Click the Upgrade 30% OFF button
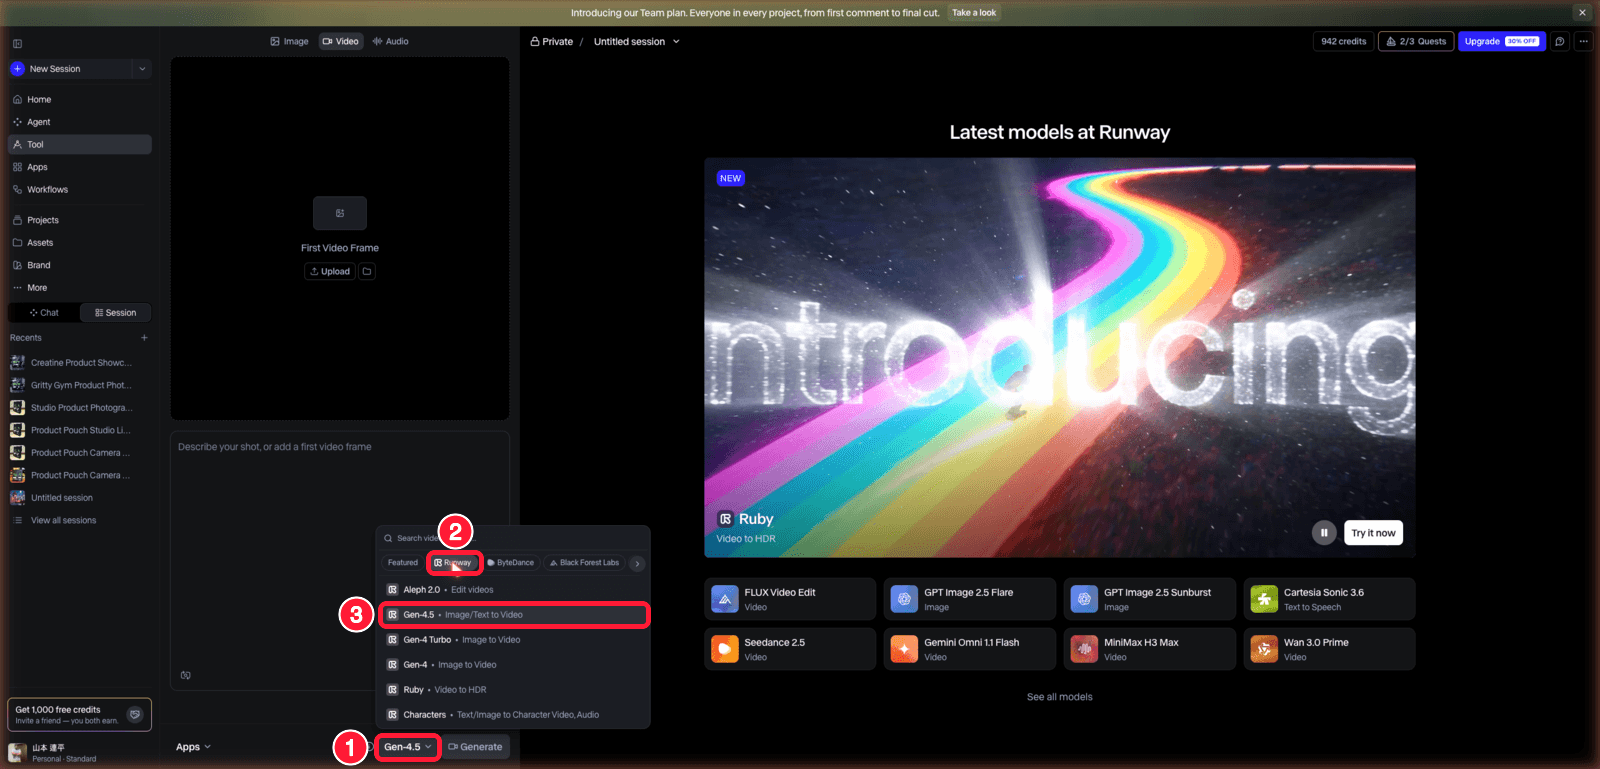The width and height of the screenshot is (1600, 769). pyautogui.click(x=1502, y=41)
